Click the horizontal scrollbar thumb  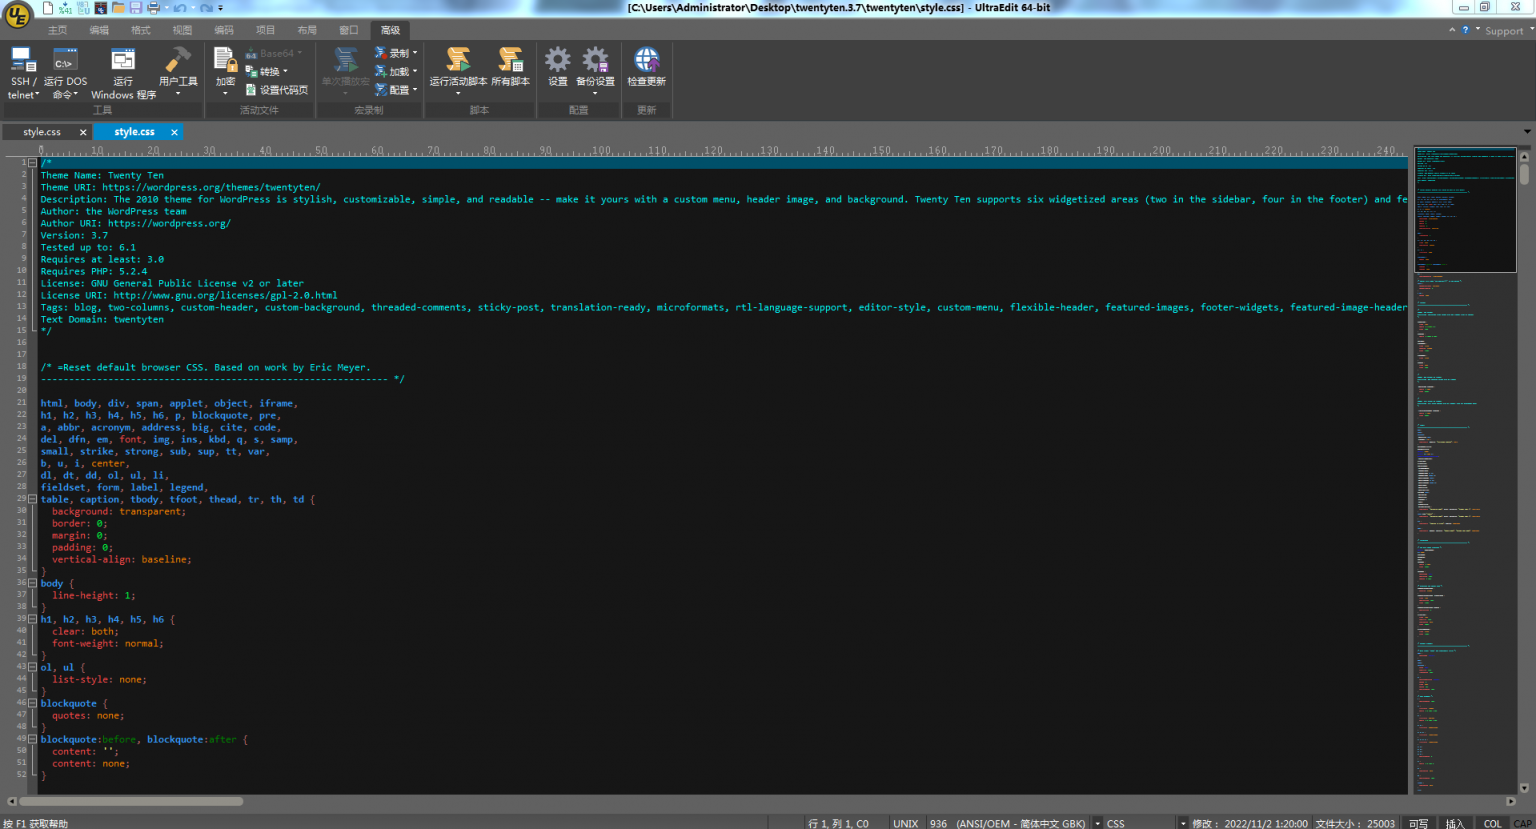(x=130, y=801)
